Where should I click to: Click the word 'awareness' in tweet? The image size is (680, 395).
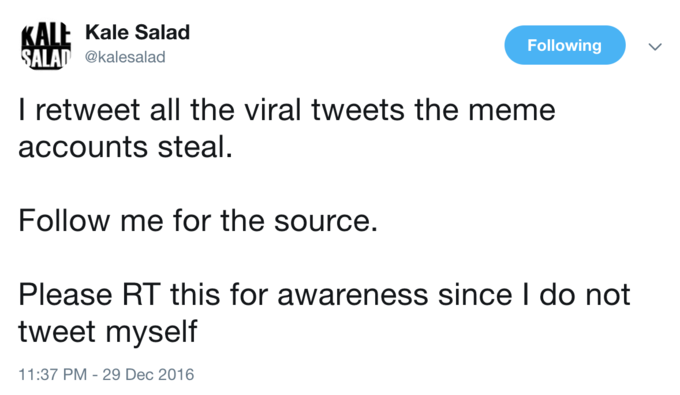(x=353, y=296)
